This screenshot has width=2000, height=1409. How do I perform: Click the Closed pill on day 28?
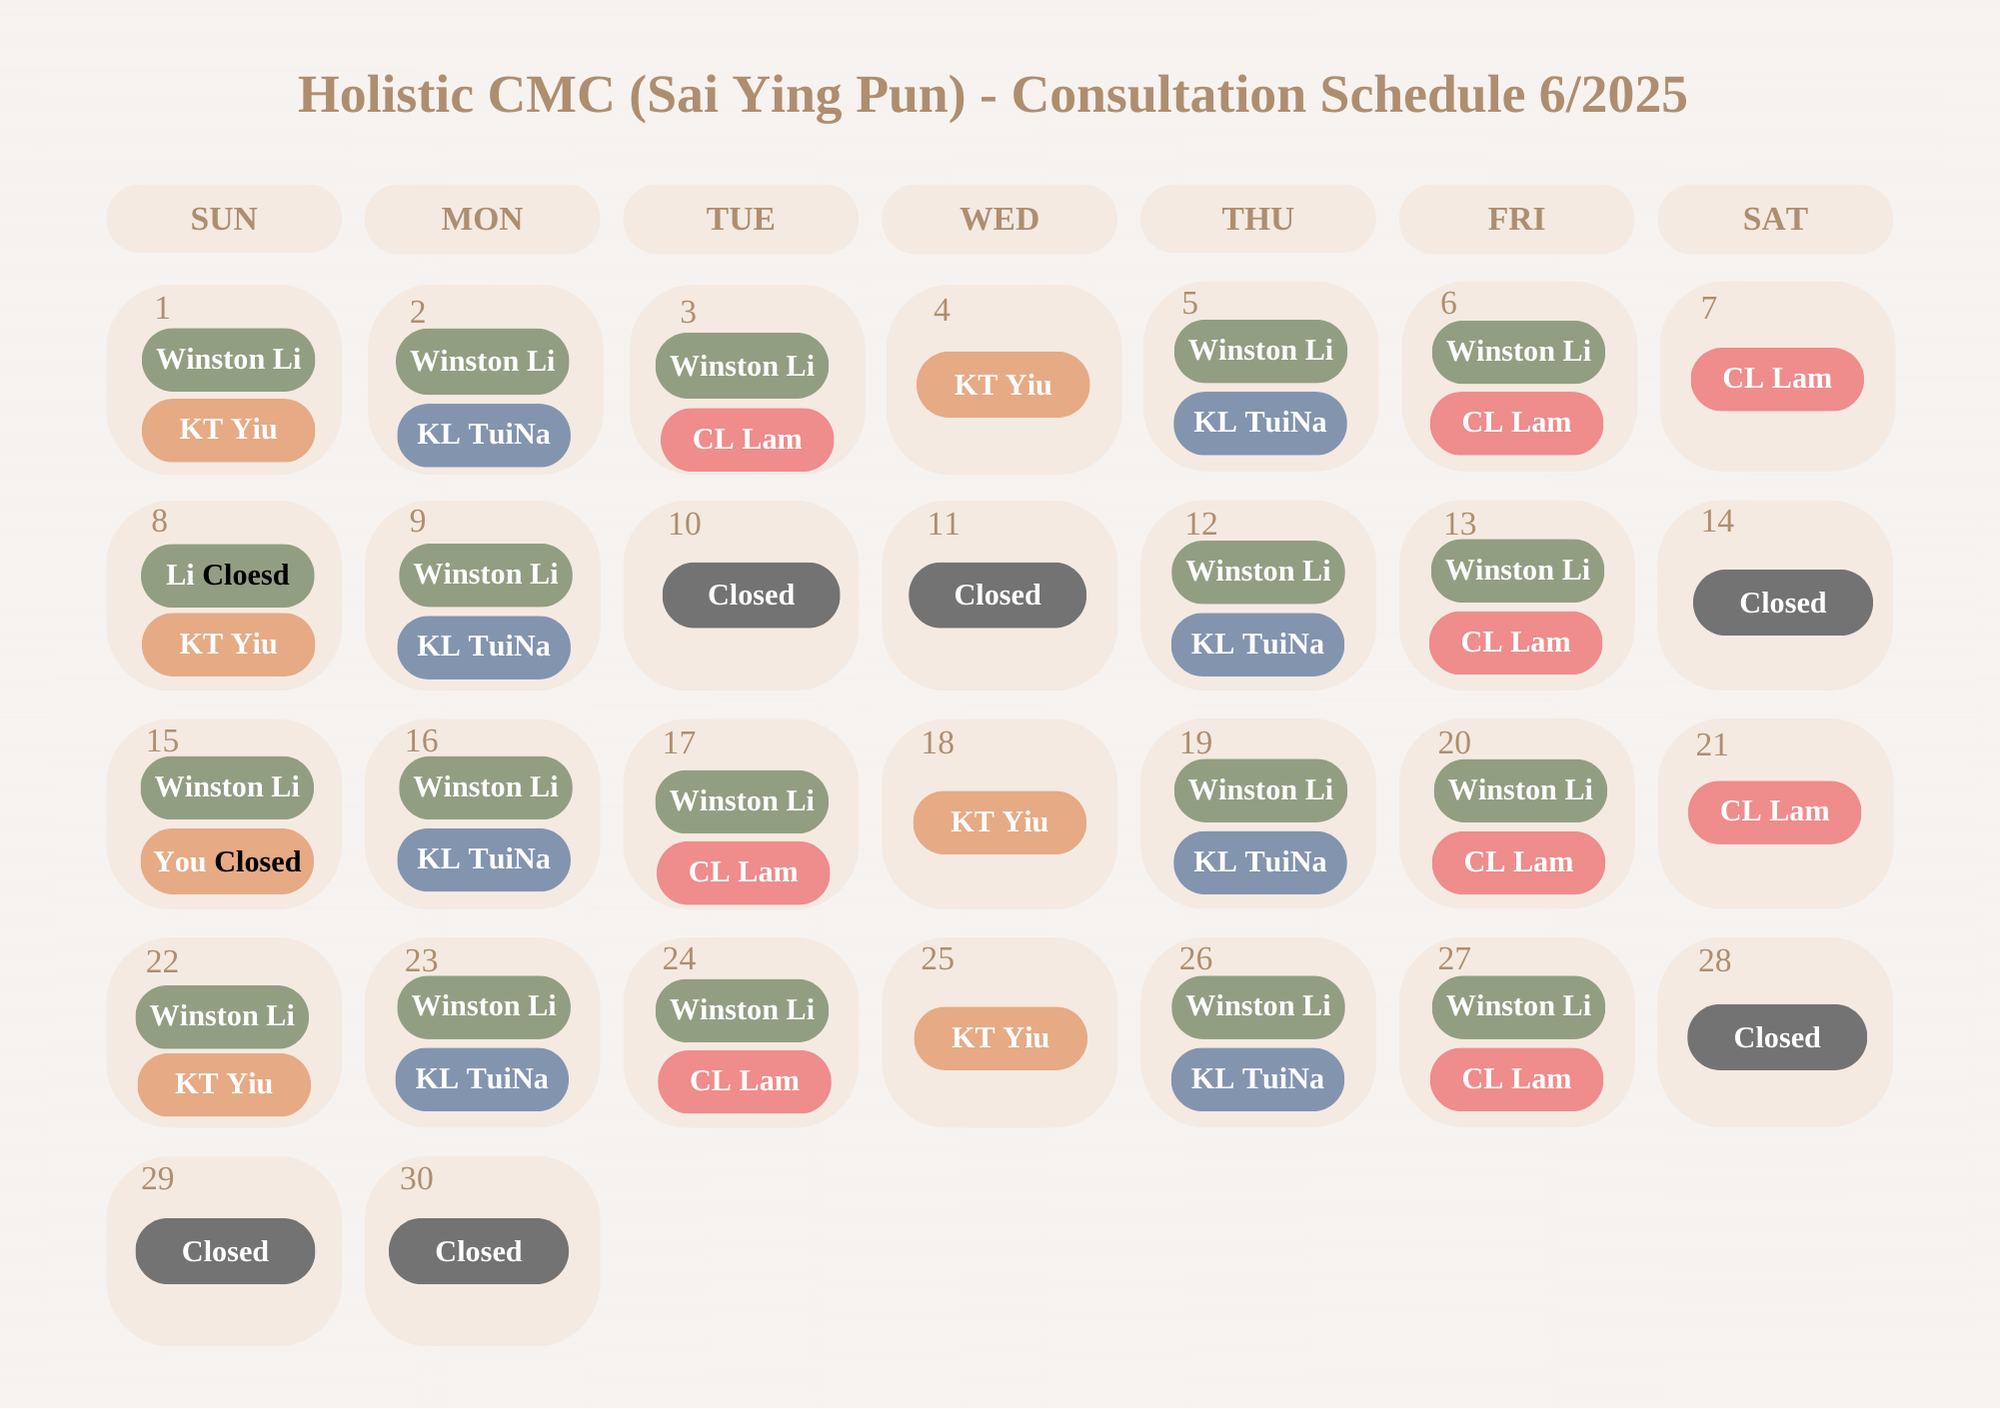coord(1777,1037)
